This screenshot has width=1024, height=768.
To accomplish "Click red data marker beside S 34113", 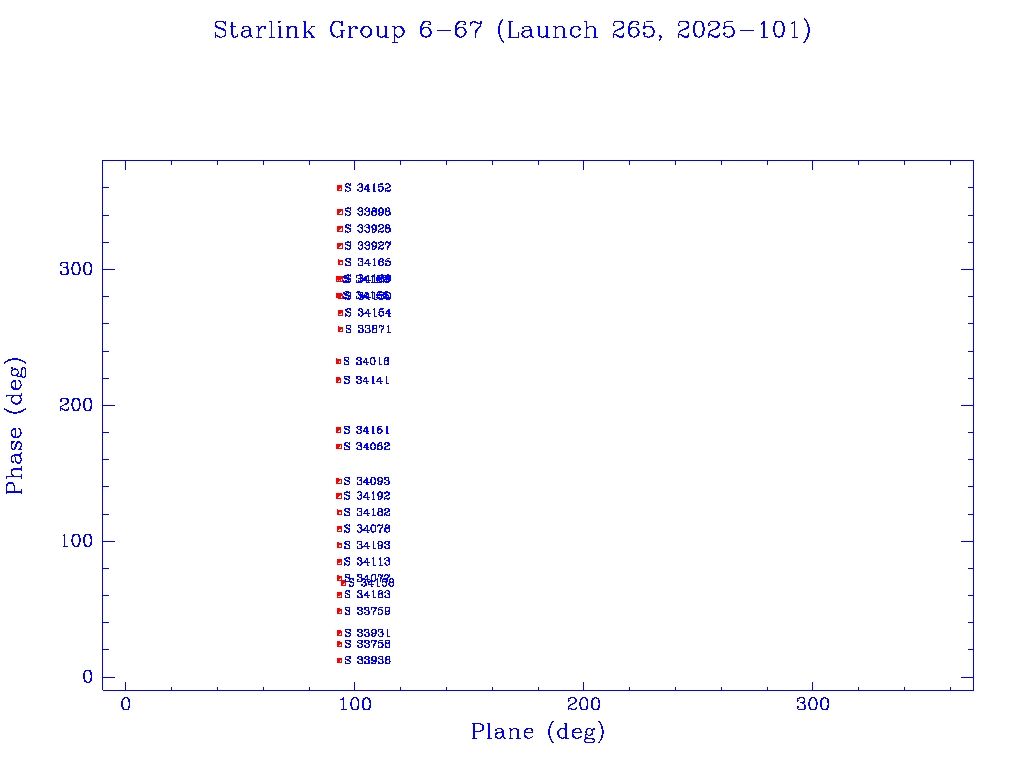I will pos(340,562).
